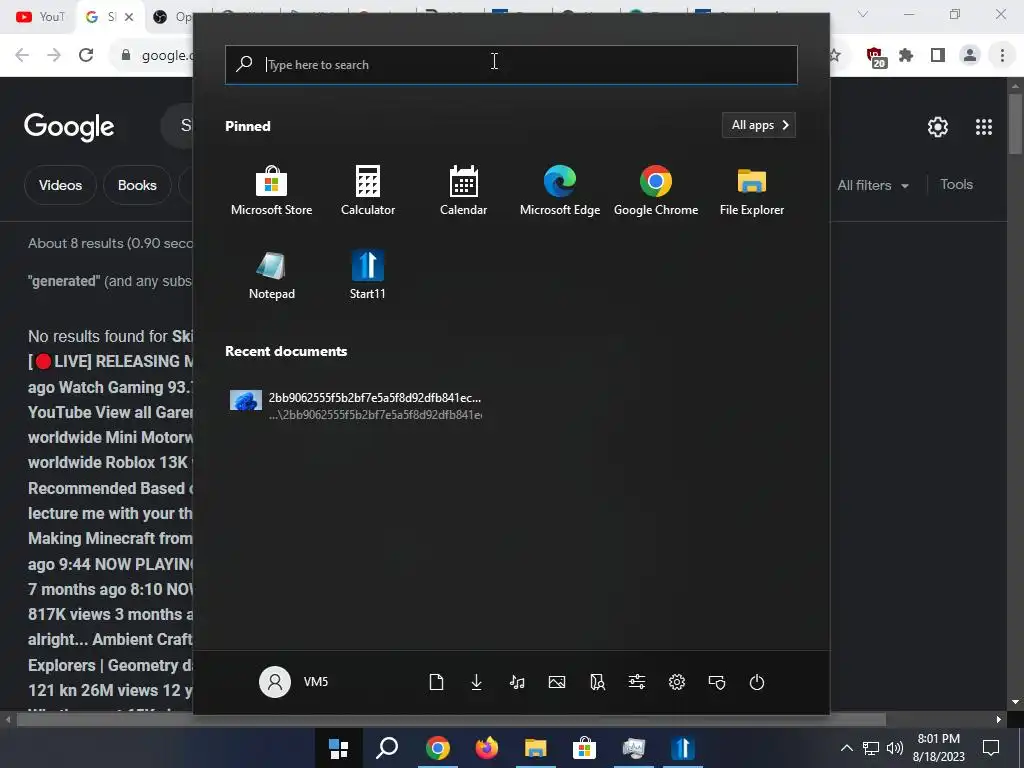Click the Tools button on Google results
The image size is (1024, 768).
coord(956,185)
